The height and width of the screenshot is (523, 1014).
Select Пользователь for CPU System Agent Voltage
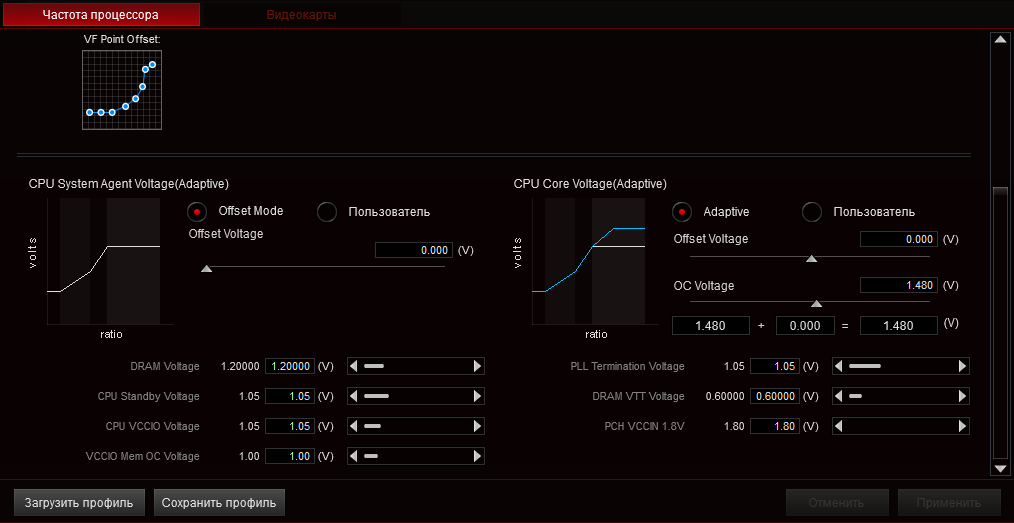pos(327,211)
